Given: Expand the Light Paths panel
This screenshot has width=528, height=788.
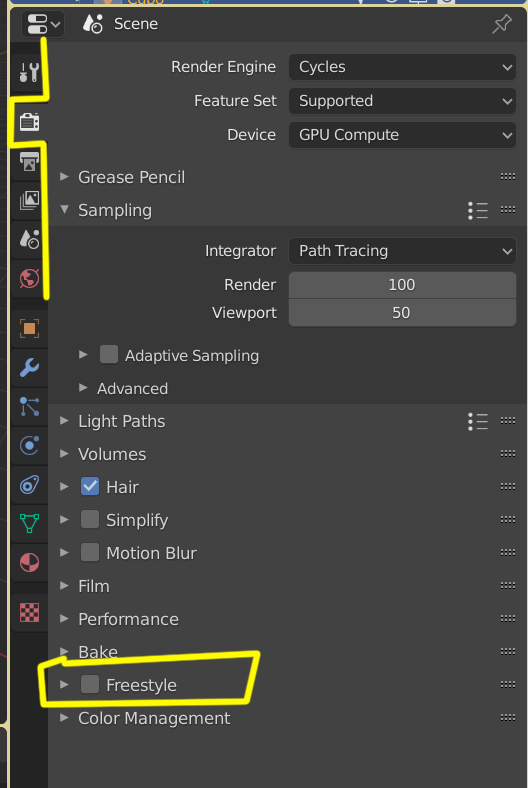Looking at the screenshot, I should click(122, 421).
